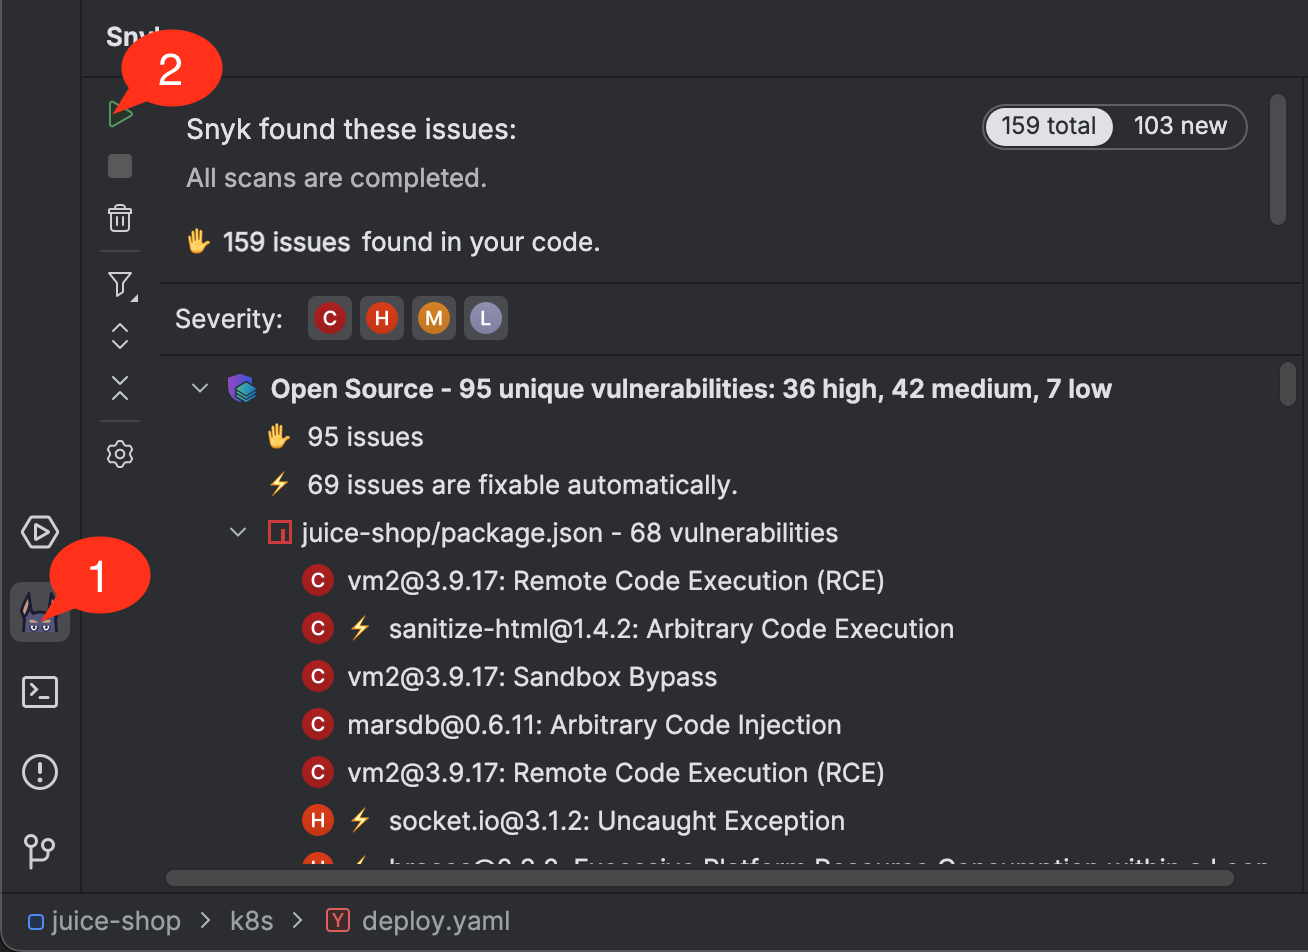Open the Snyk settings gear
Viewport: 1308px width, 952px height.
tap(120, 453)
